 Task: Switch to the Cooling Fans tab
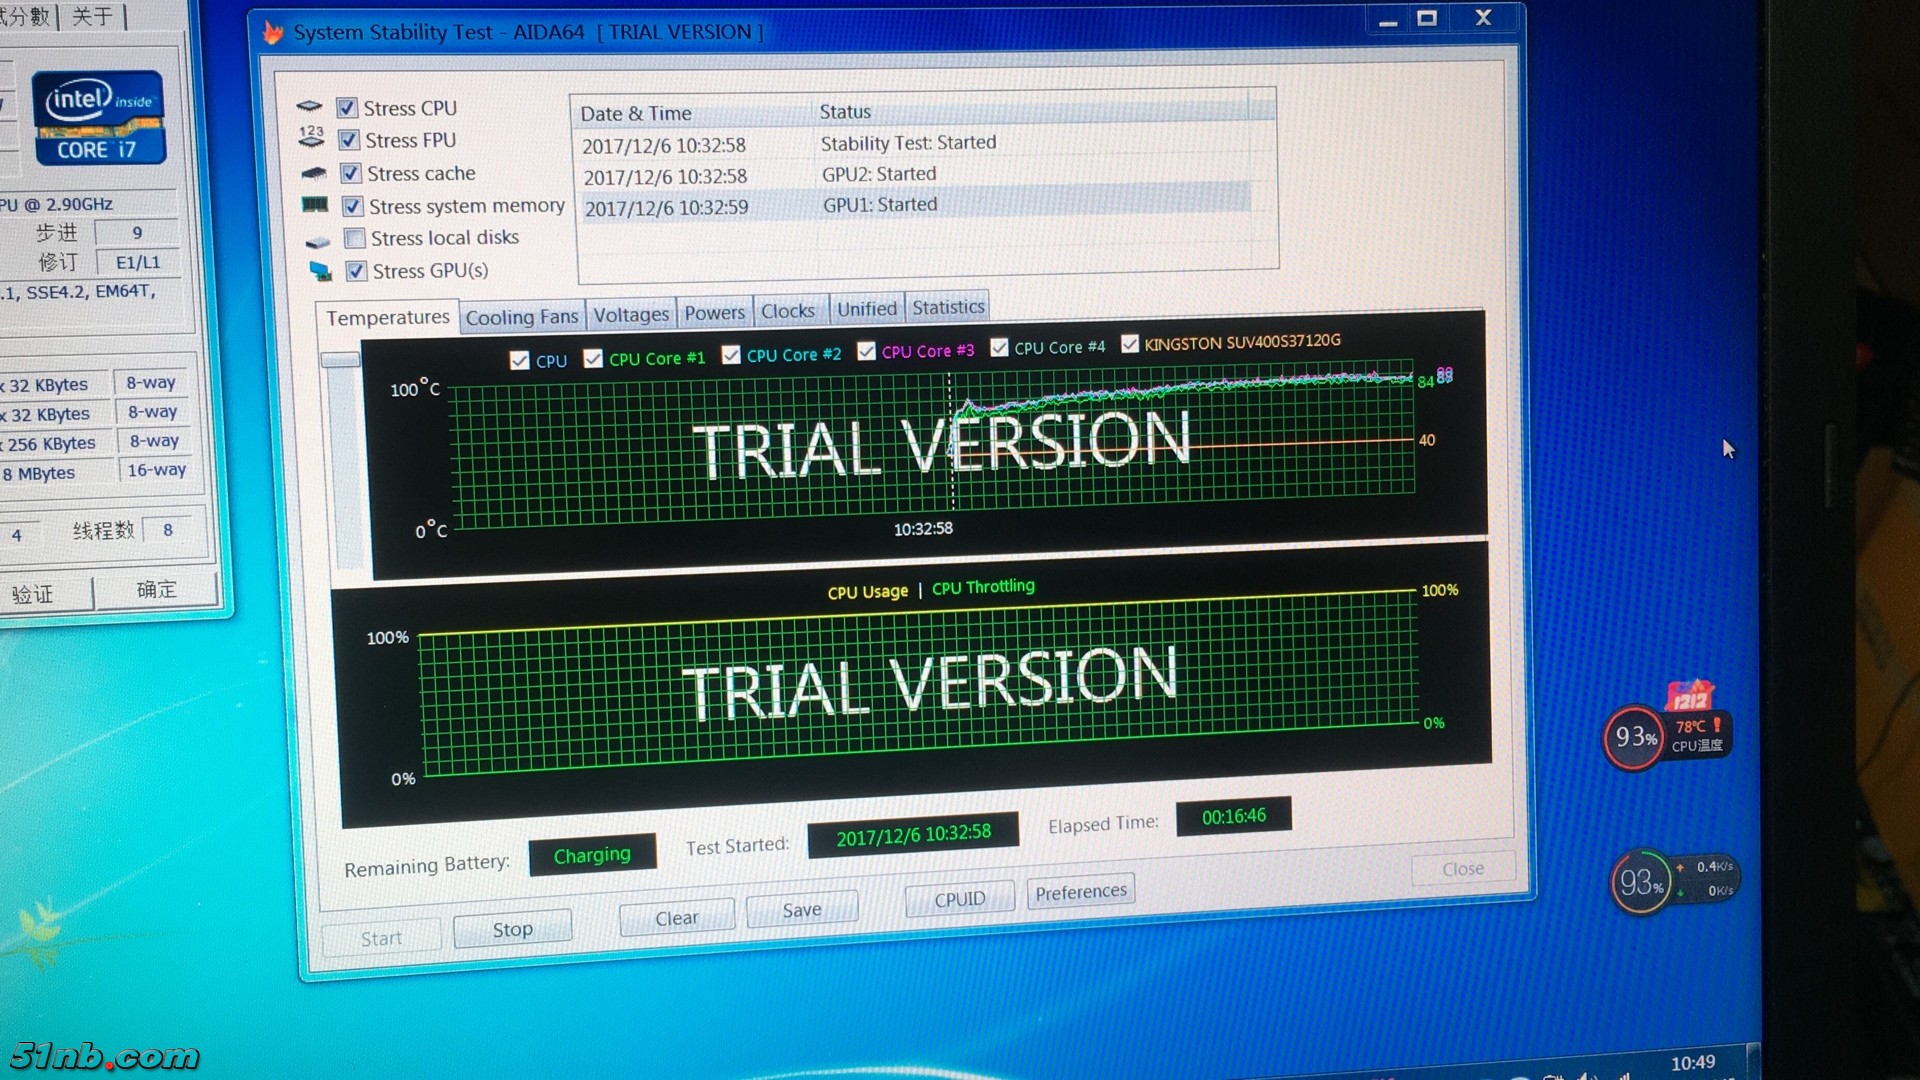click(521, 317)
